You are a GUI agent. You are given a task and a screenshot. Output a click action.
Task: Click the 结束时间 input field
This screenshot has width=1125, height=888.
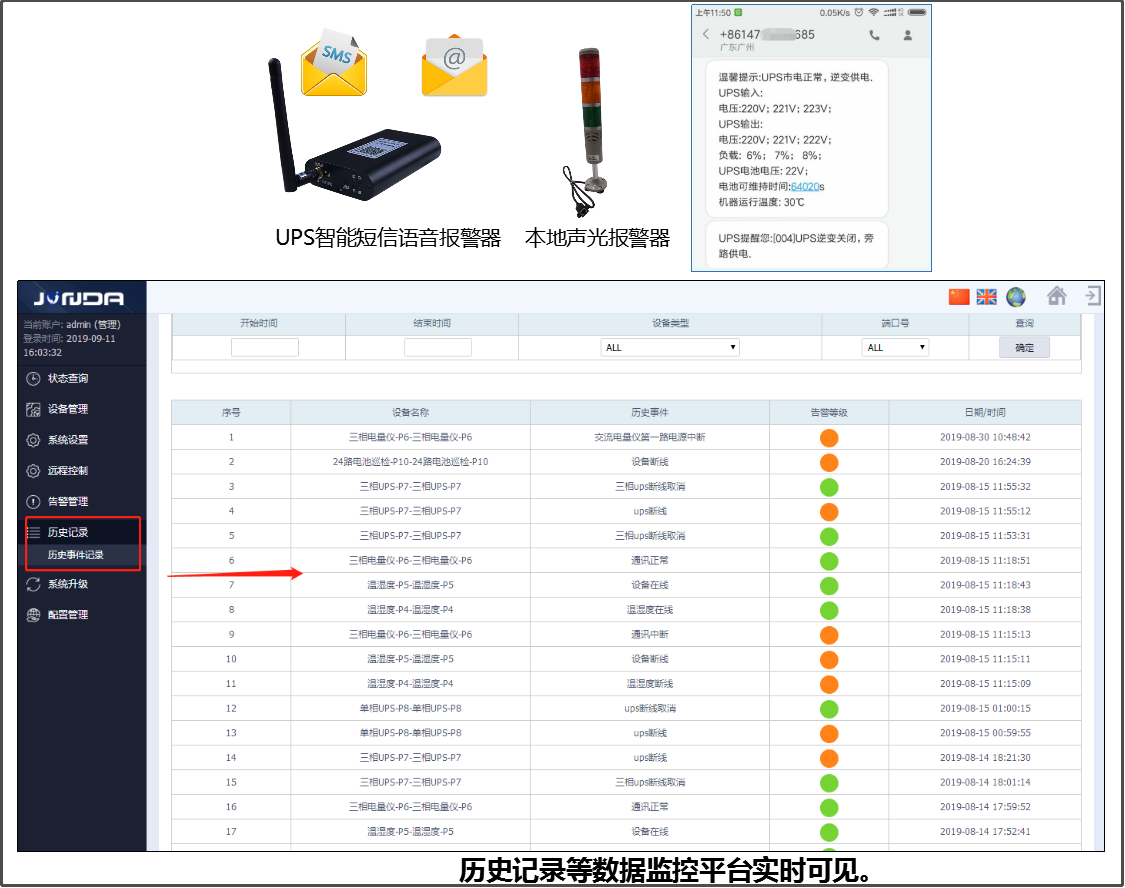pos(438,348)
